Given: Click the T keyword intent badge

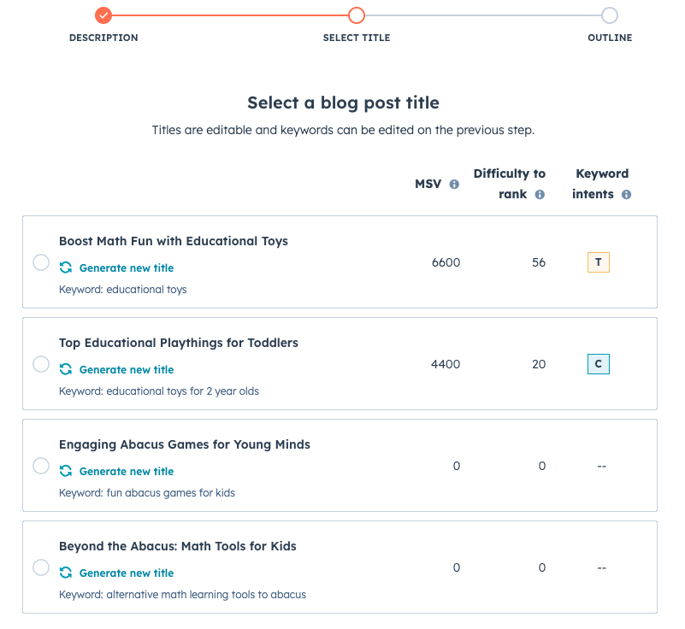Looking at the screenshot, I should click(598, 263).
